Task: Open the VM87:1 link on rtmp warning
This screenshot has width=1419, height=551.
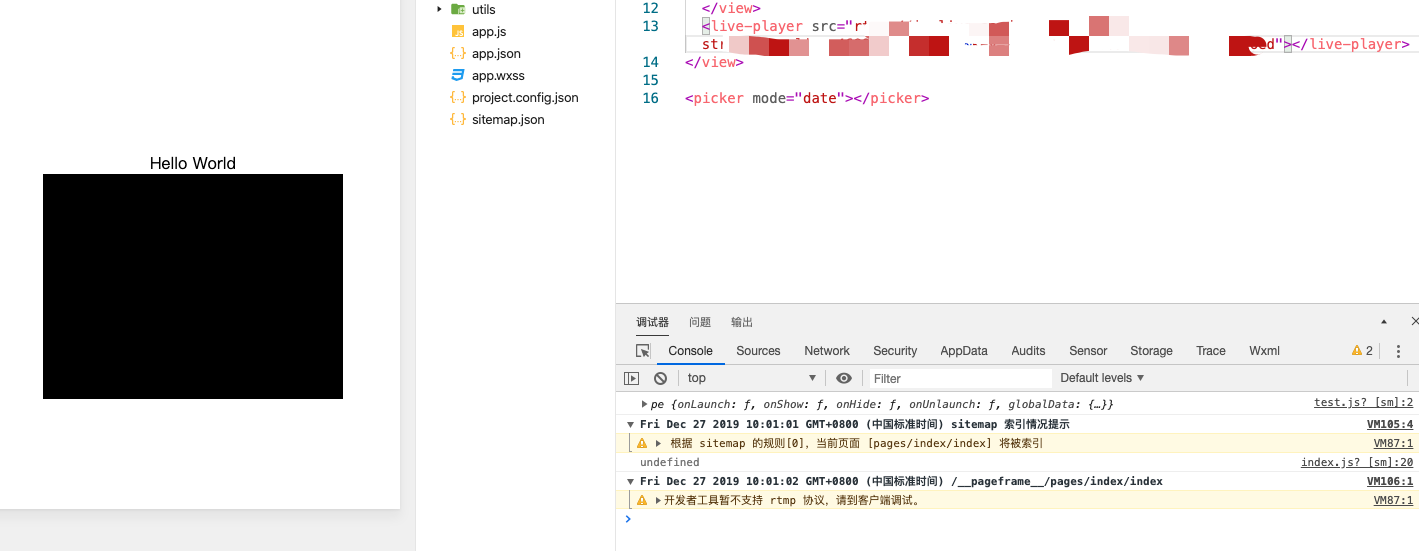Action: [1393, 500]
